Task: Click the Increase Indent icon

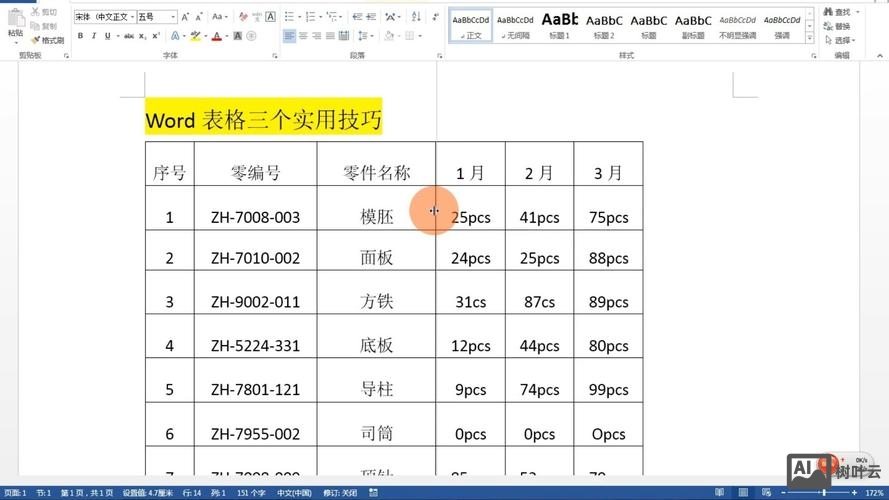Action: [x=371, y=17]
